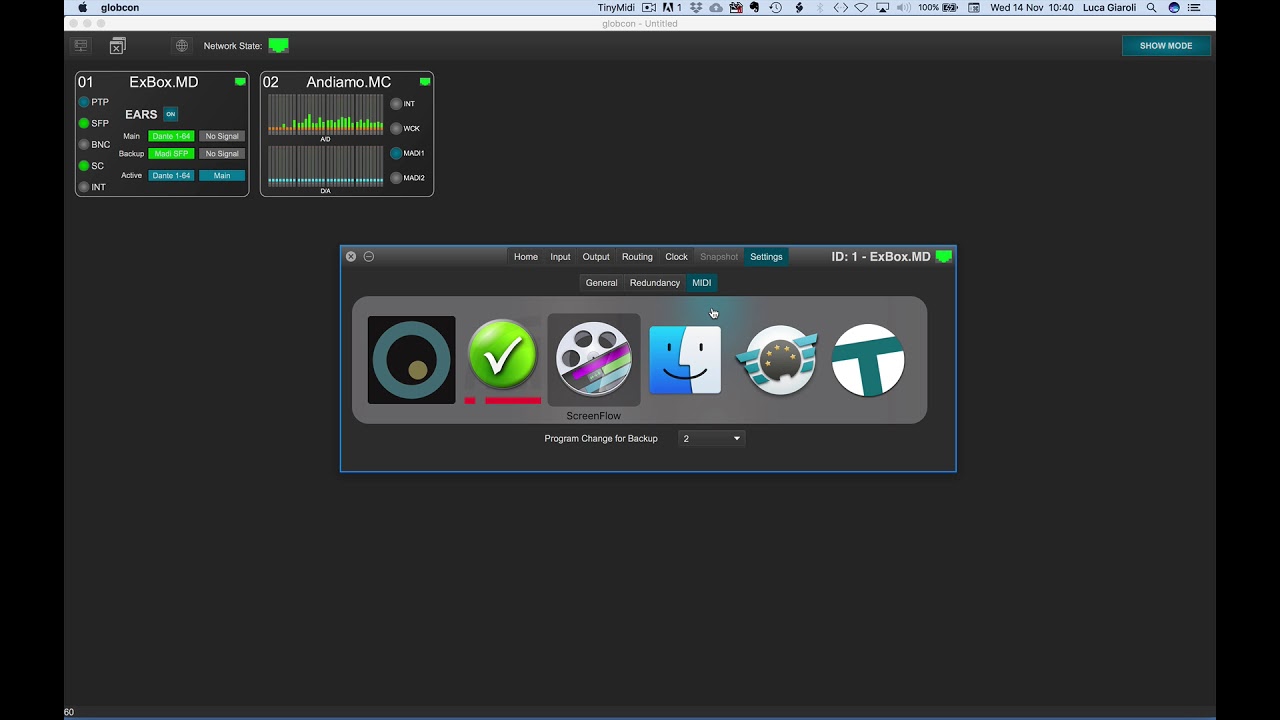1280x720 pixels.
Task: Switch to the Routing tab
Action: pyautogui.click(x=637, y=257)
